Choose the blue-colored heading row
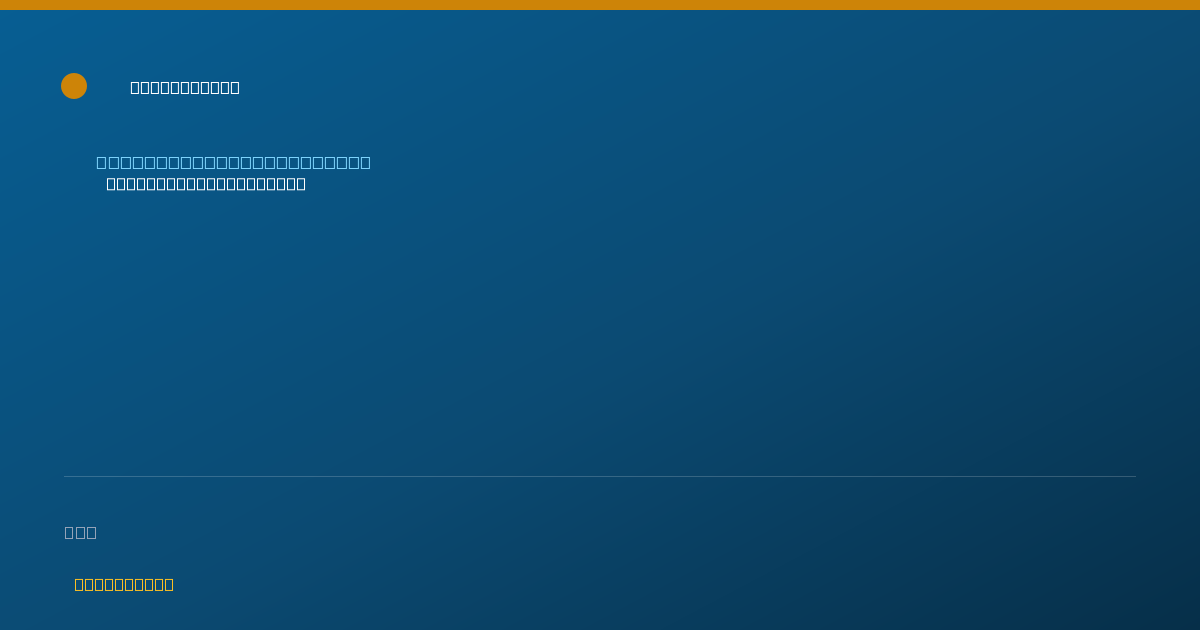 click(x=233, y=162)
